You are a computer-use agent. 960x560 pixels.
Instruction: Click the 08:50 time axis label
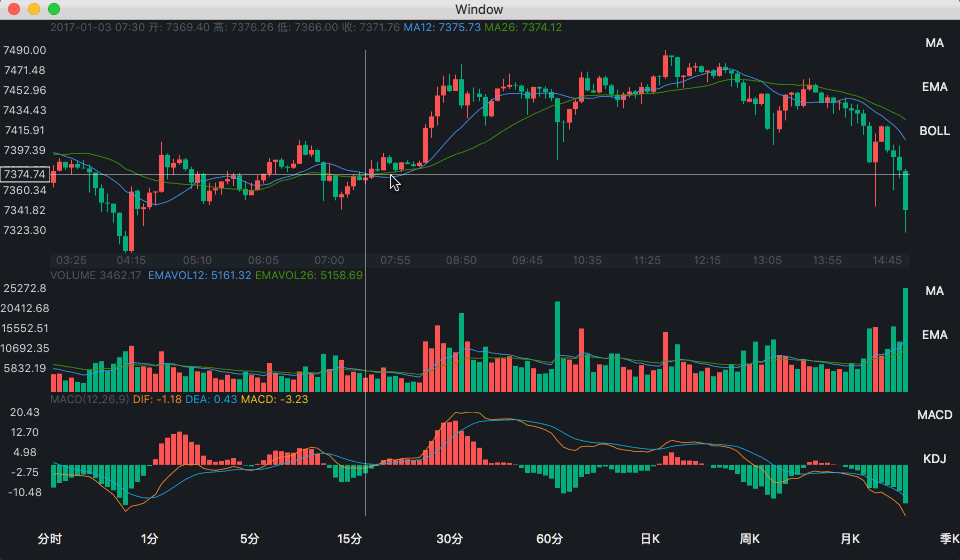tap(461, 261)
